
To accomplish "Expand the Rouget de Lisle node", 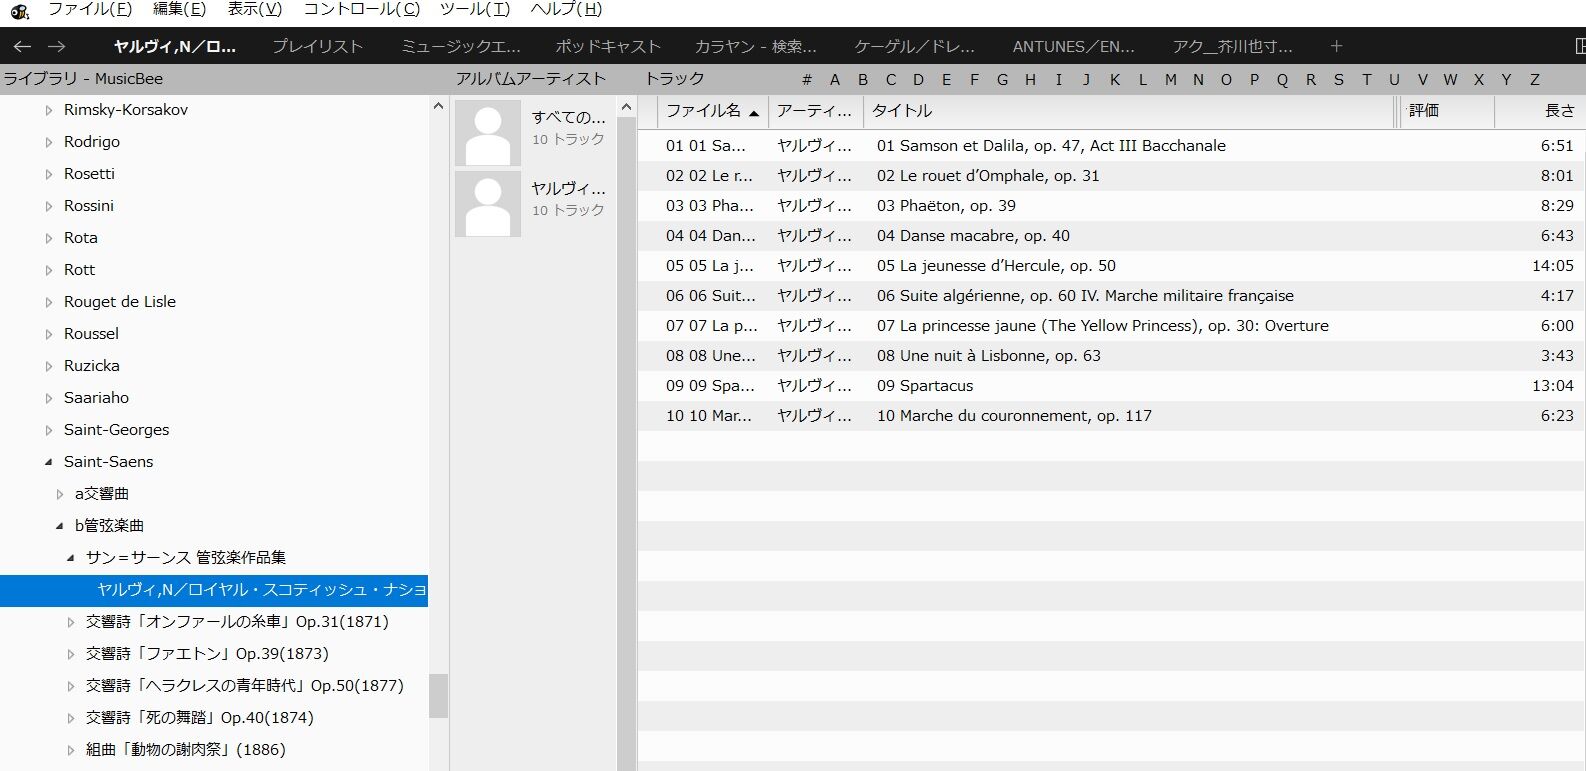I will click(49, 302).
